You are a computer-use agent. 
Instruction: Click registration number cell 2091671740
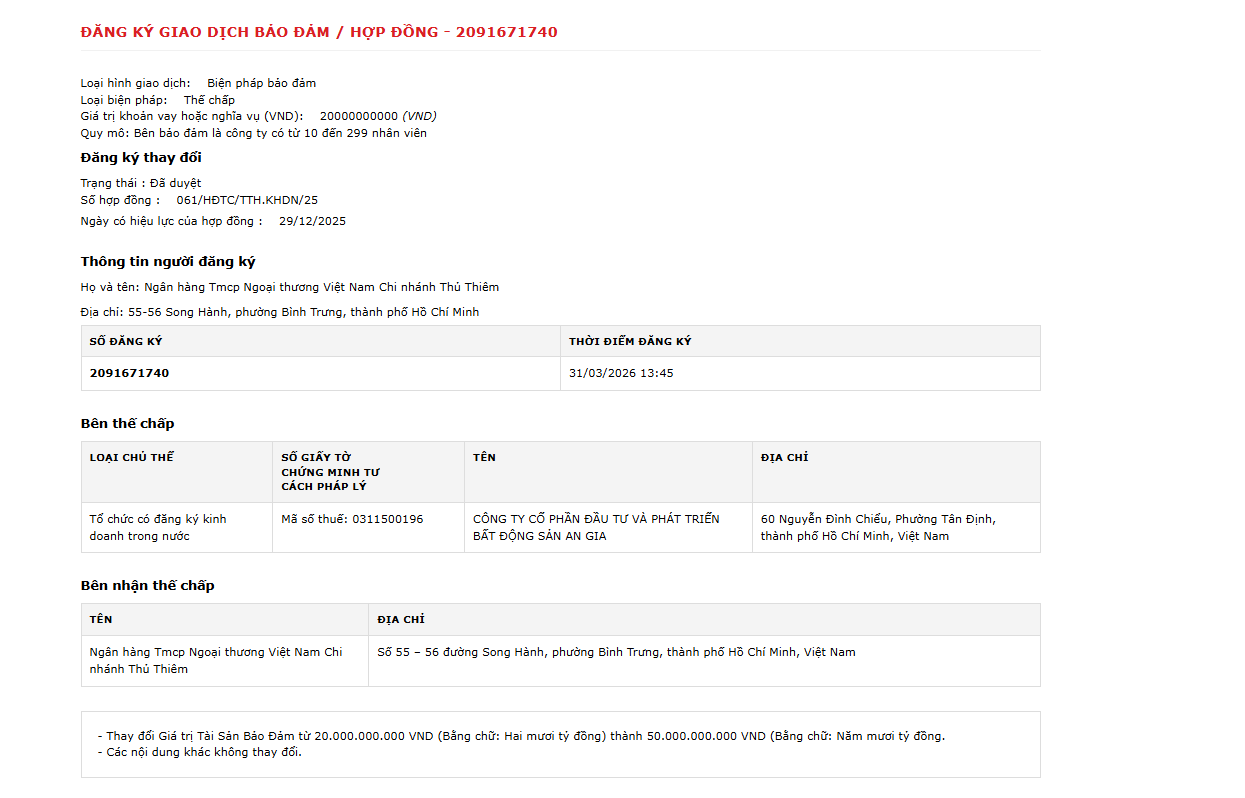(x=321, y=373)
